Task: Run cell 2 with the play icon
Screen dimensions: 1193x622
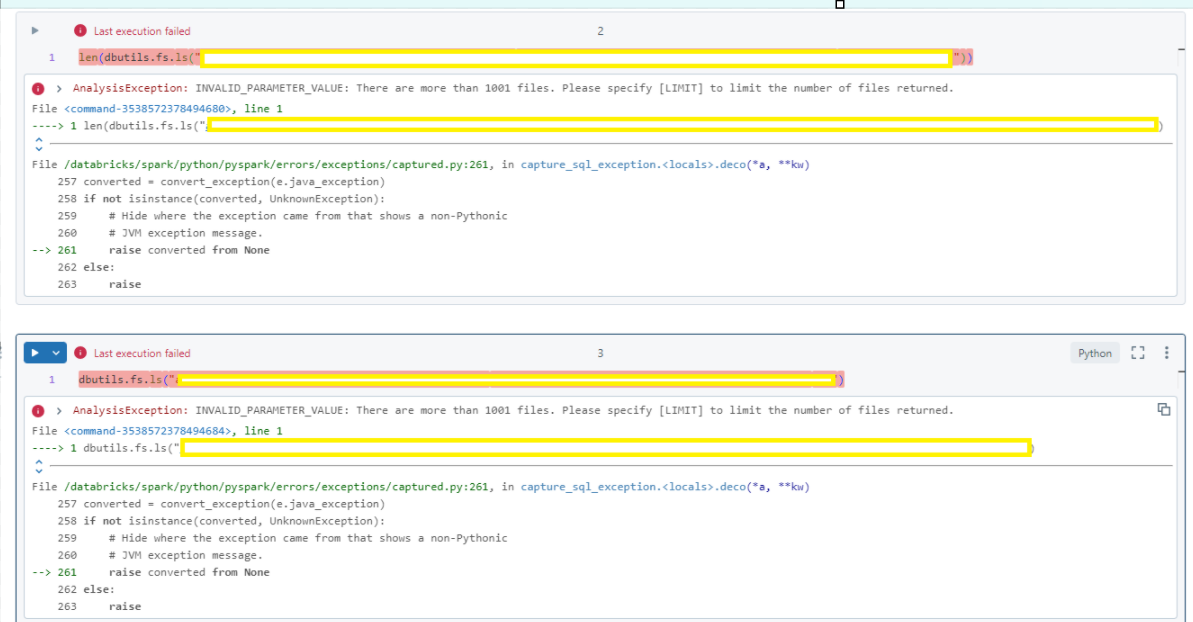Action: click(x=35, y=31)
